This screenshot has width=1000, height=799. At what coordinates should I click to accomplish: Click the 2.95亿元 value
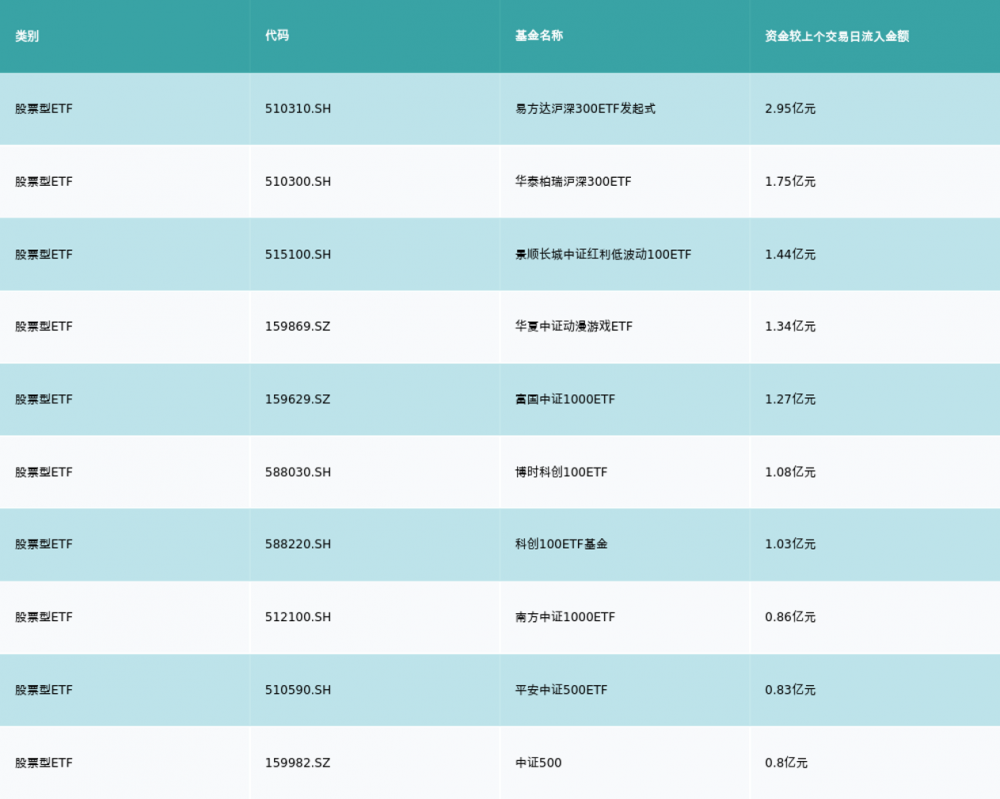(790, 108)
